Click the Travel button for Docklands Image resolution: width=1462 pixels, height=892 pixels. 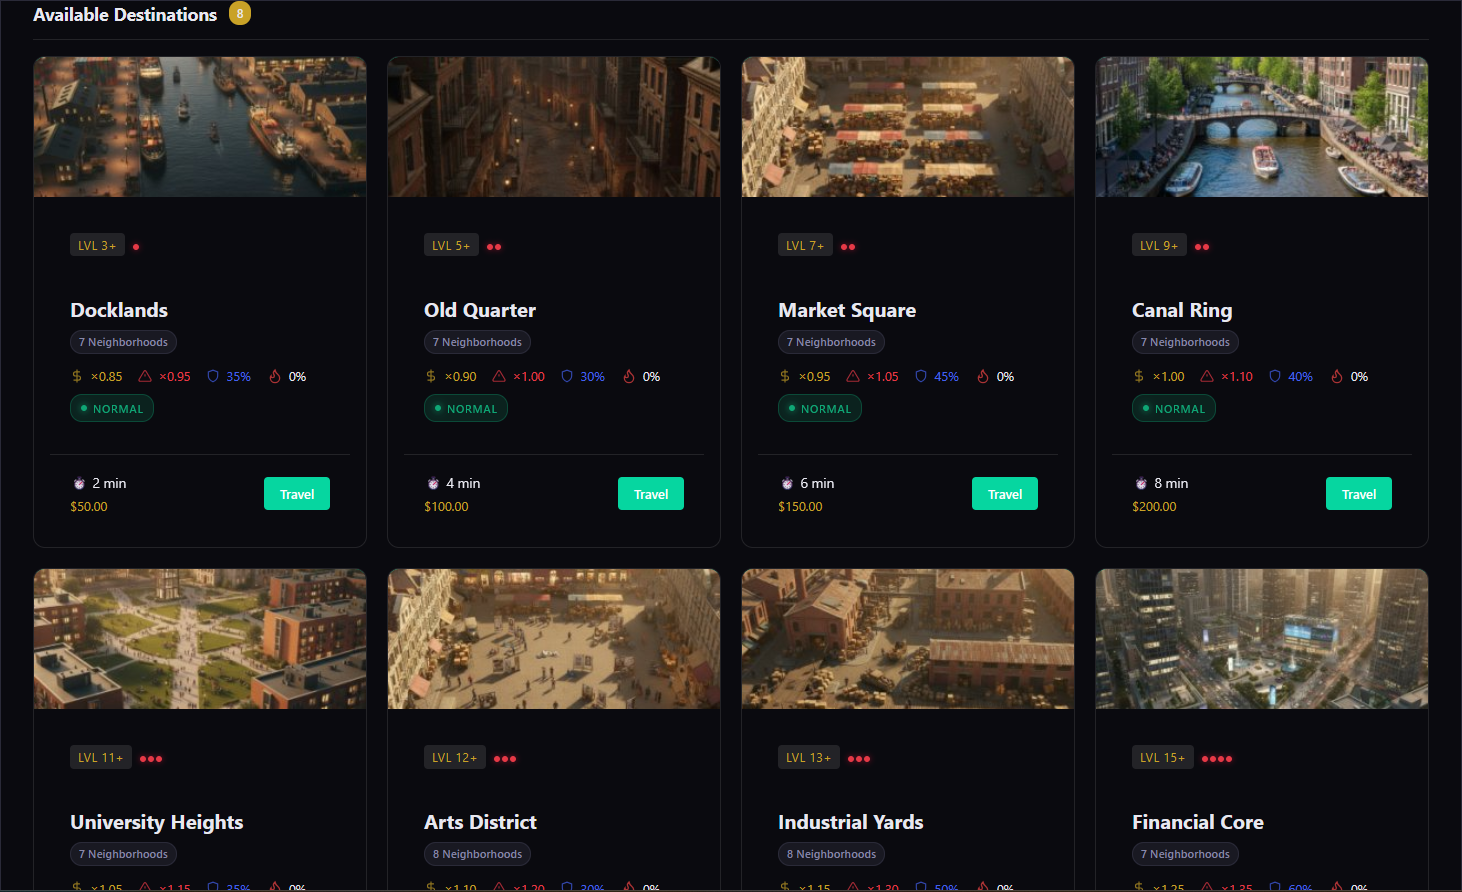pos(296,494)
